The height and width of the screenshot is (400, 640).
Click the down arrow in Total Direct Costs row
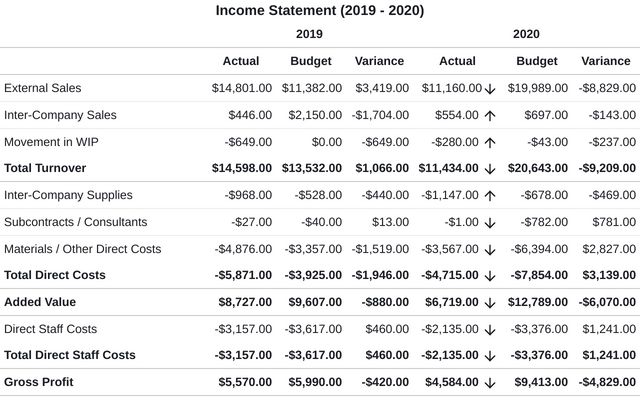click(x=490, y=275)
